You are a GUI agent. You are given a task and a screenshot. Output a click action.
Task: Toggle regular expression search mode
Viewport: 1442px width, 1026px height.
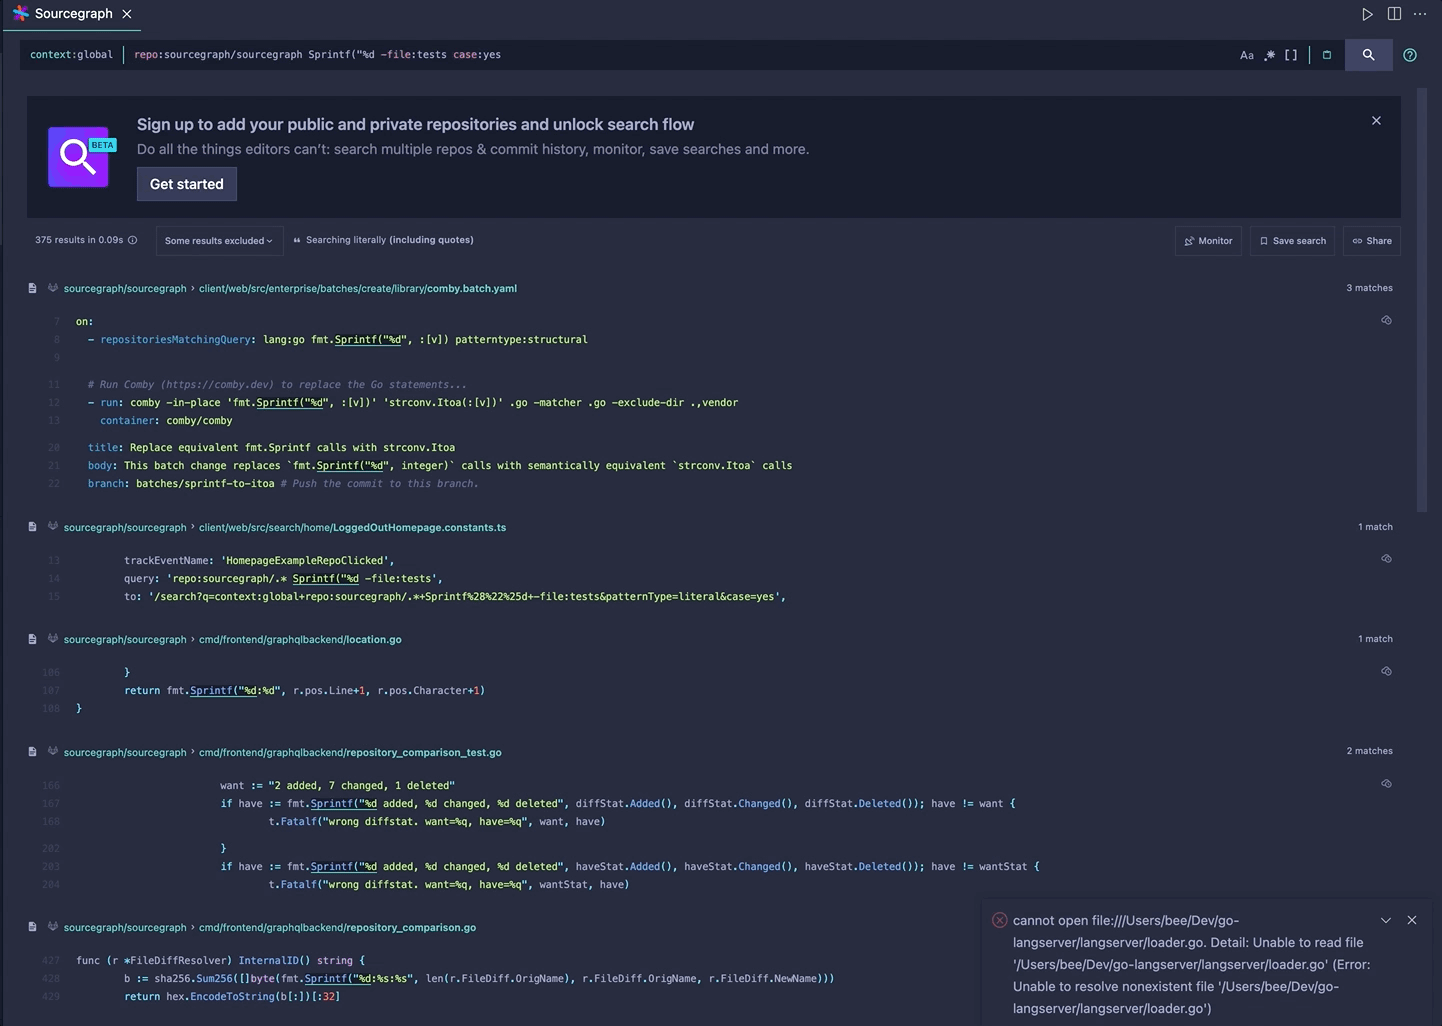tap(1269, 55)
